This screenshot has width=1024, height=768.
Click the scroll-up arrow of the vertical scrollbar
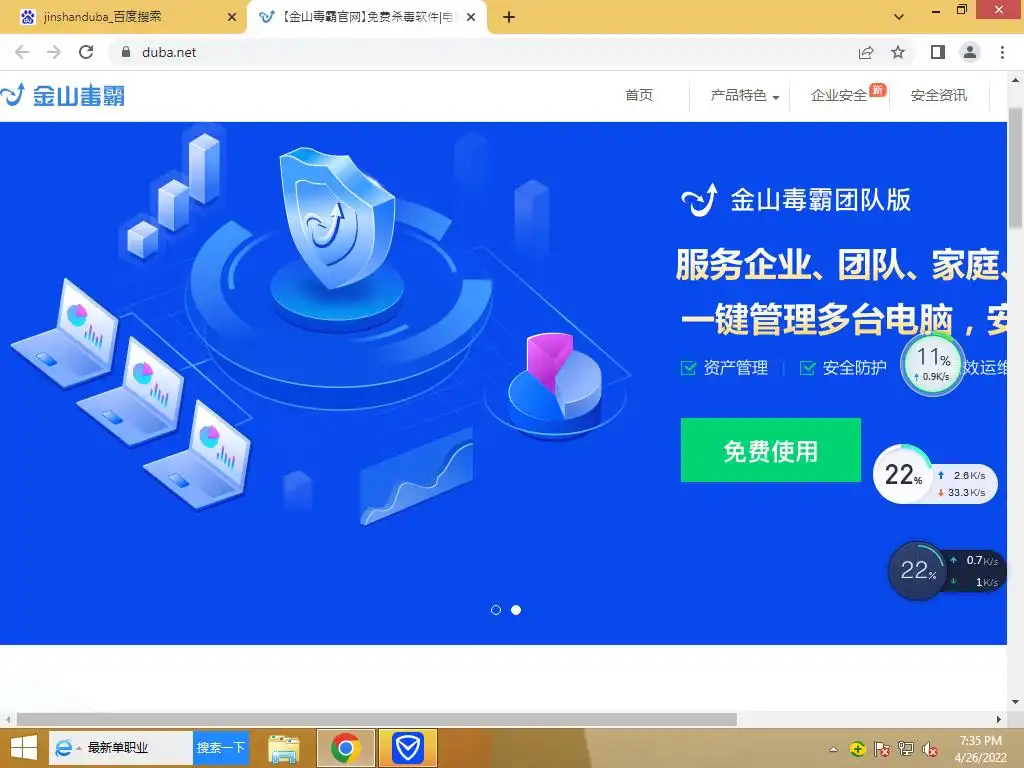click(1015, 80)
